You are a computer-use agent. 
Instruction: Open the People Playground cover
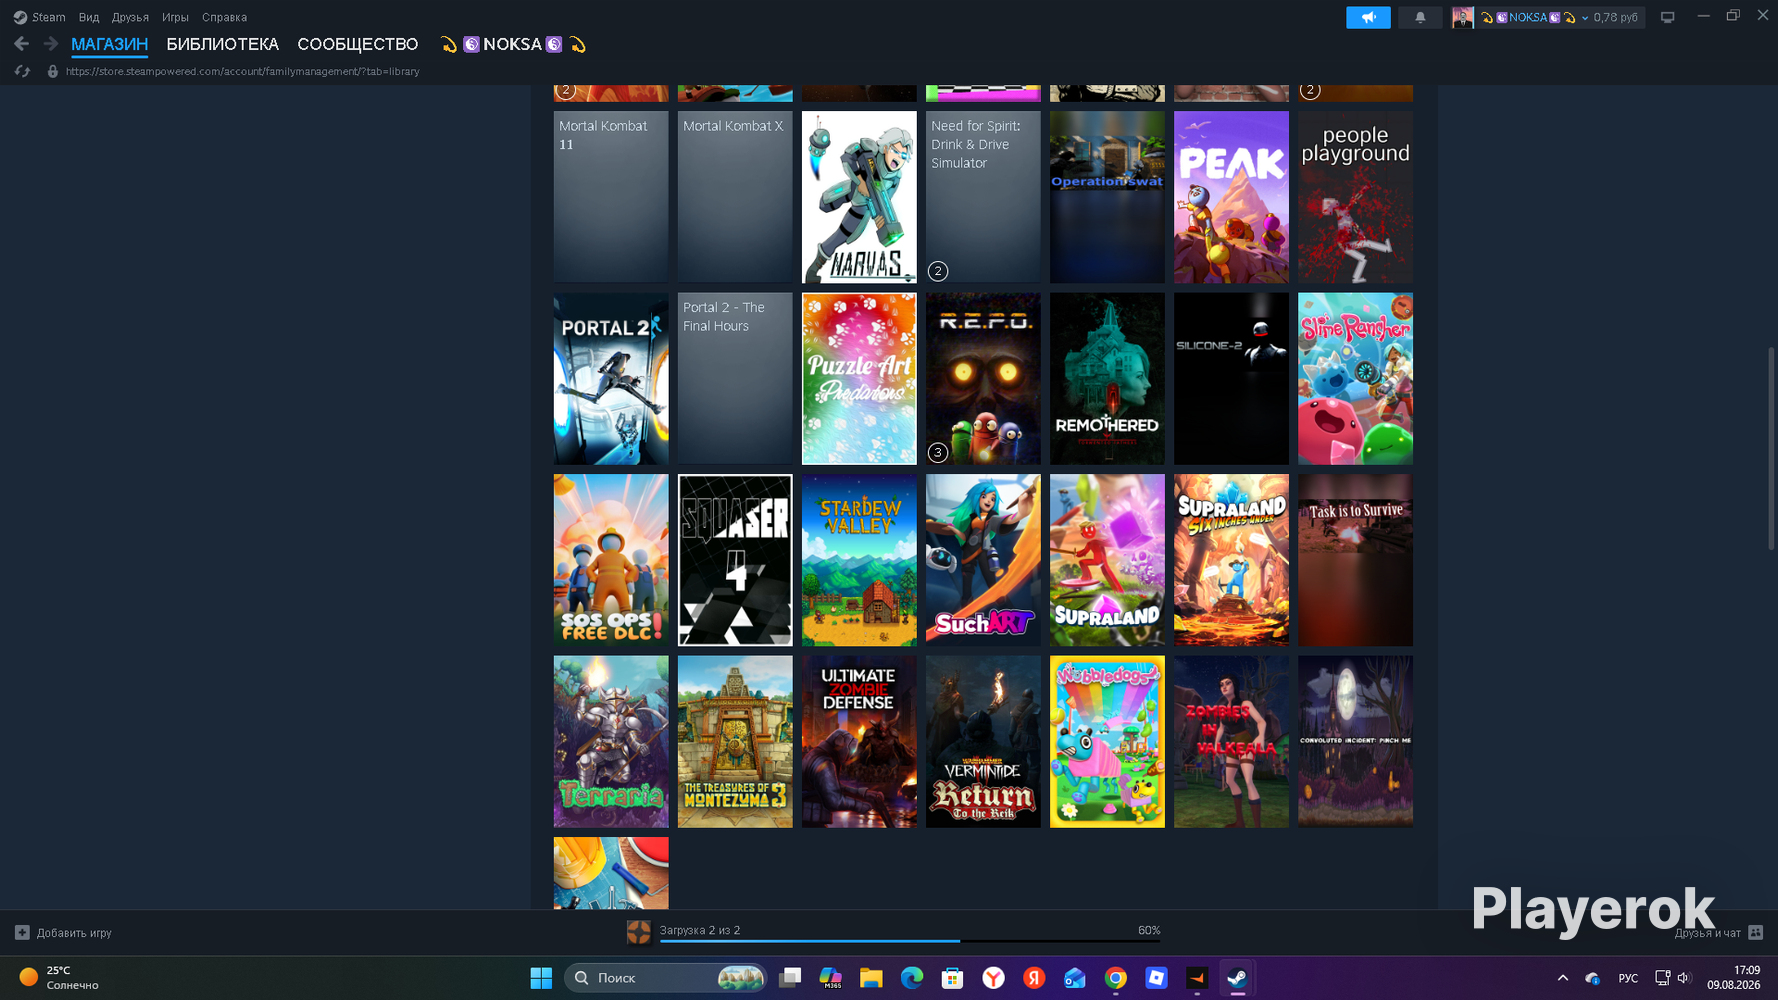click(1355, 197)
